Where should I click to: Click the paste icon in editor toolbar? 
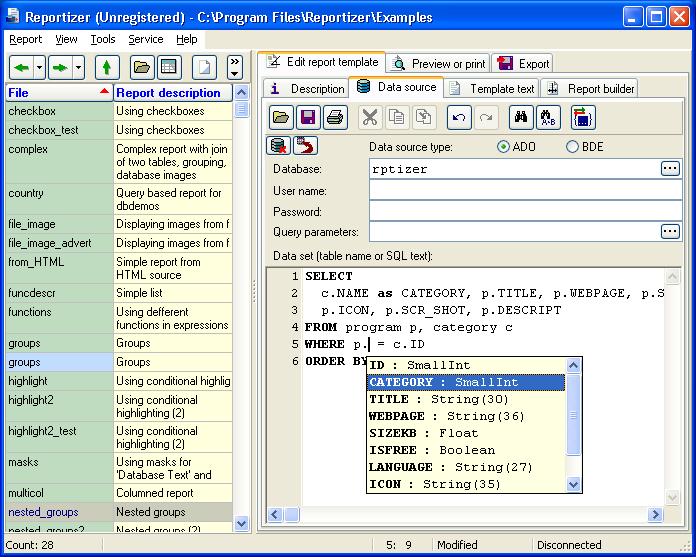pyautogui.click(x=424, y=118)
